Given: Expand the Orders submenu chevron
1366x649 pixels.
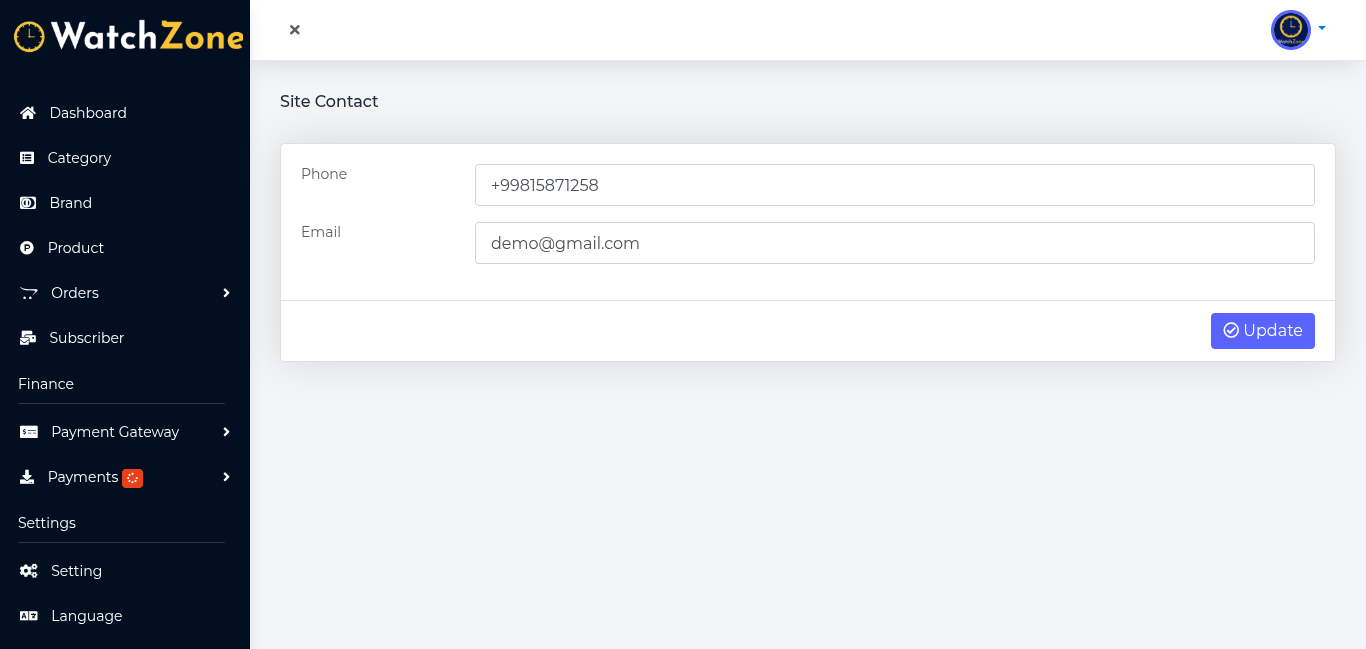Looking at the screenshot, I should [x=226, y=293].
